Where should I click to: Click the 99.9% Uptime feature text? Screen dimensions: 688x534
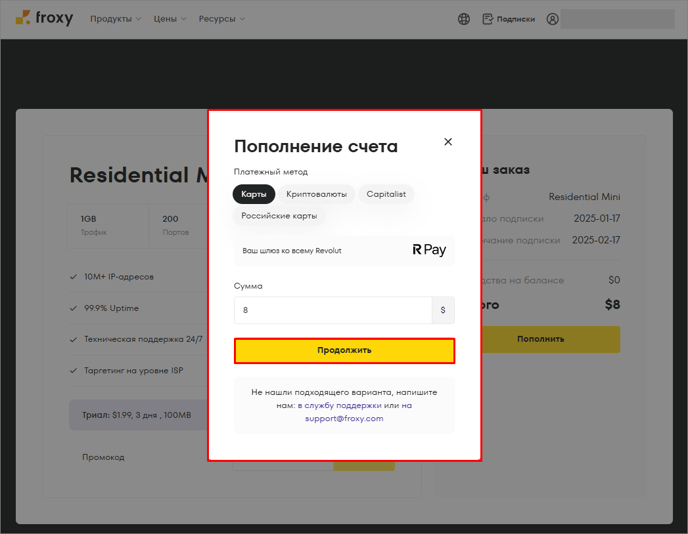point(111,308)
